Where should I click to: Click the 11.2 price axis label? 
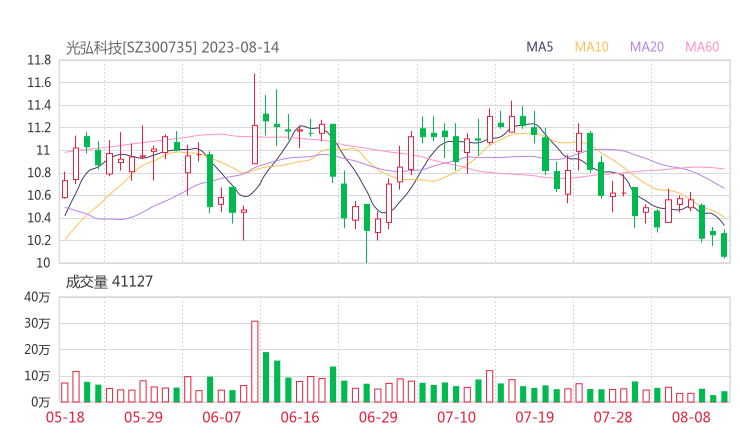[39, 128]
